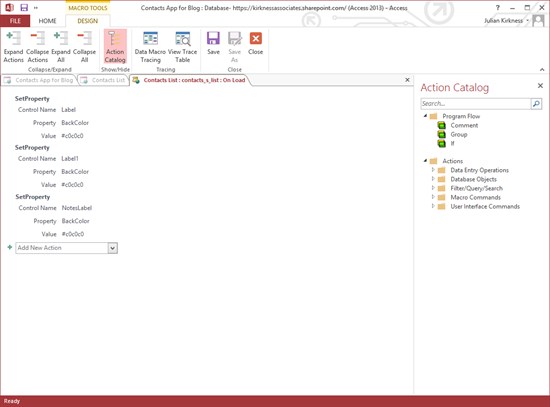Click the Database Objects folder icon
Screen dimensions: 550x407
point(442,179)
